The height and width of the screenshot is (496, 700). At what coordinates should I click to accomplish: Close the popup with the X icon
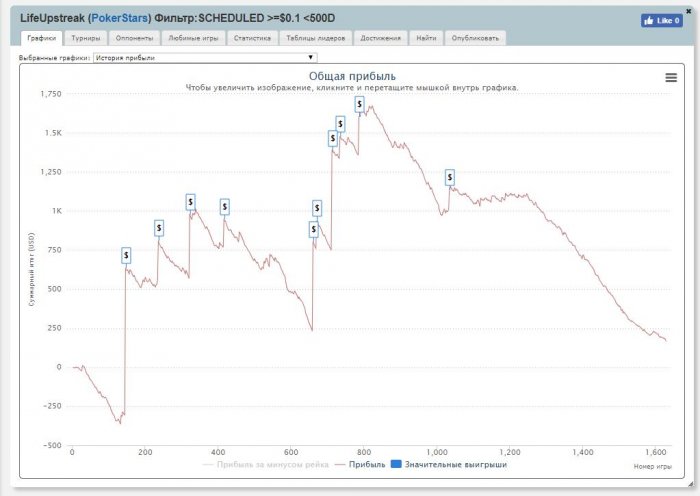click(688, 11)
